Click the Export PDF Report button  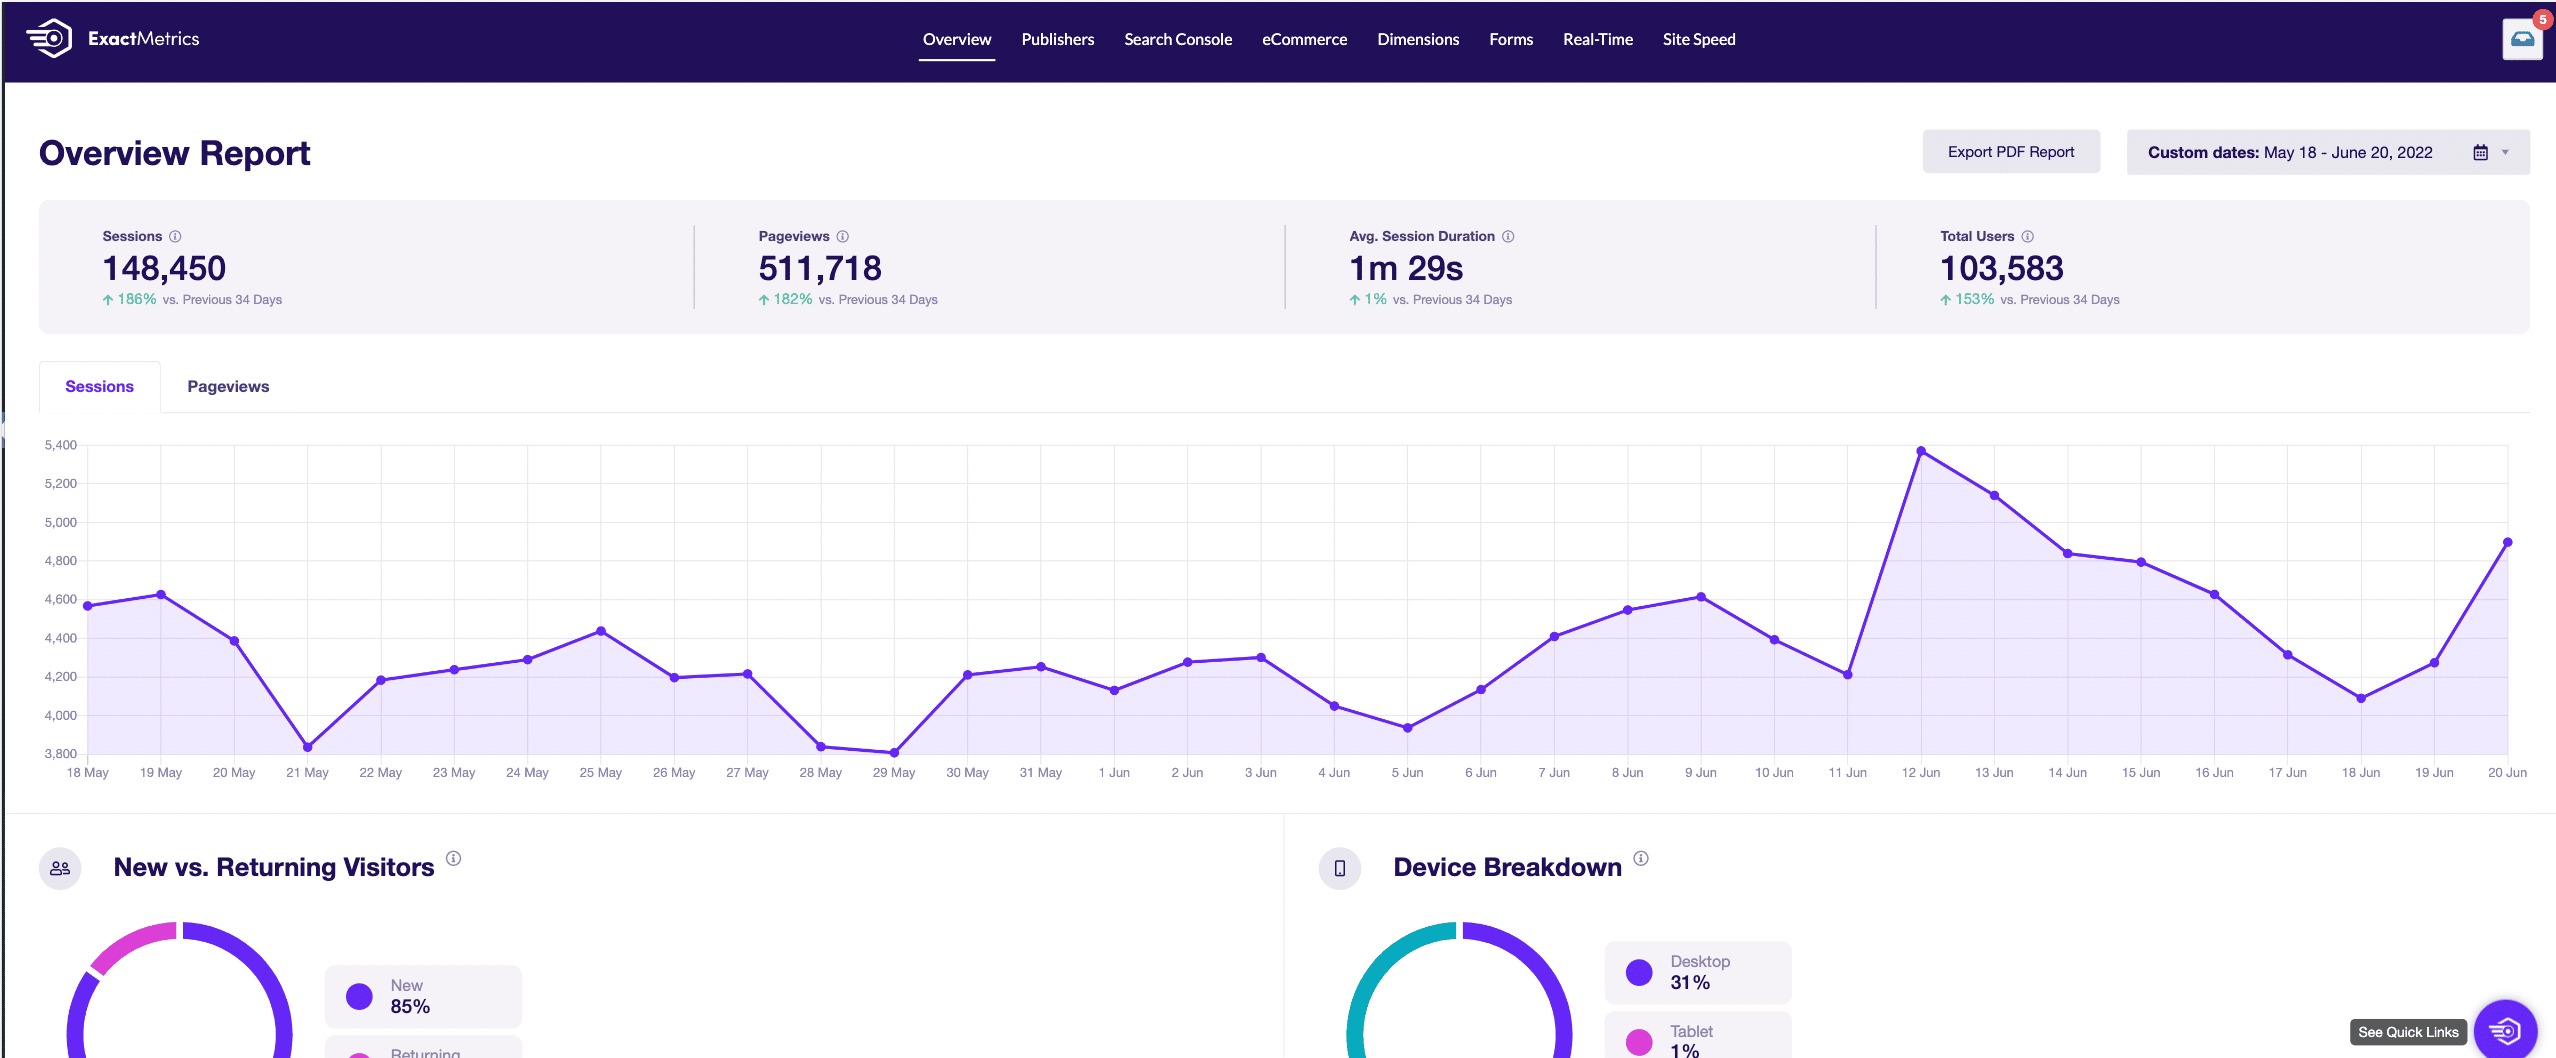[2011, 152]
